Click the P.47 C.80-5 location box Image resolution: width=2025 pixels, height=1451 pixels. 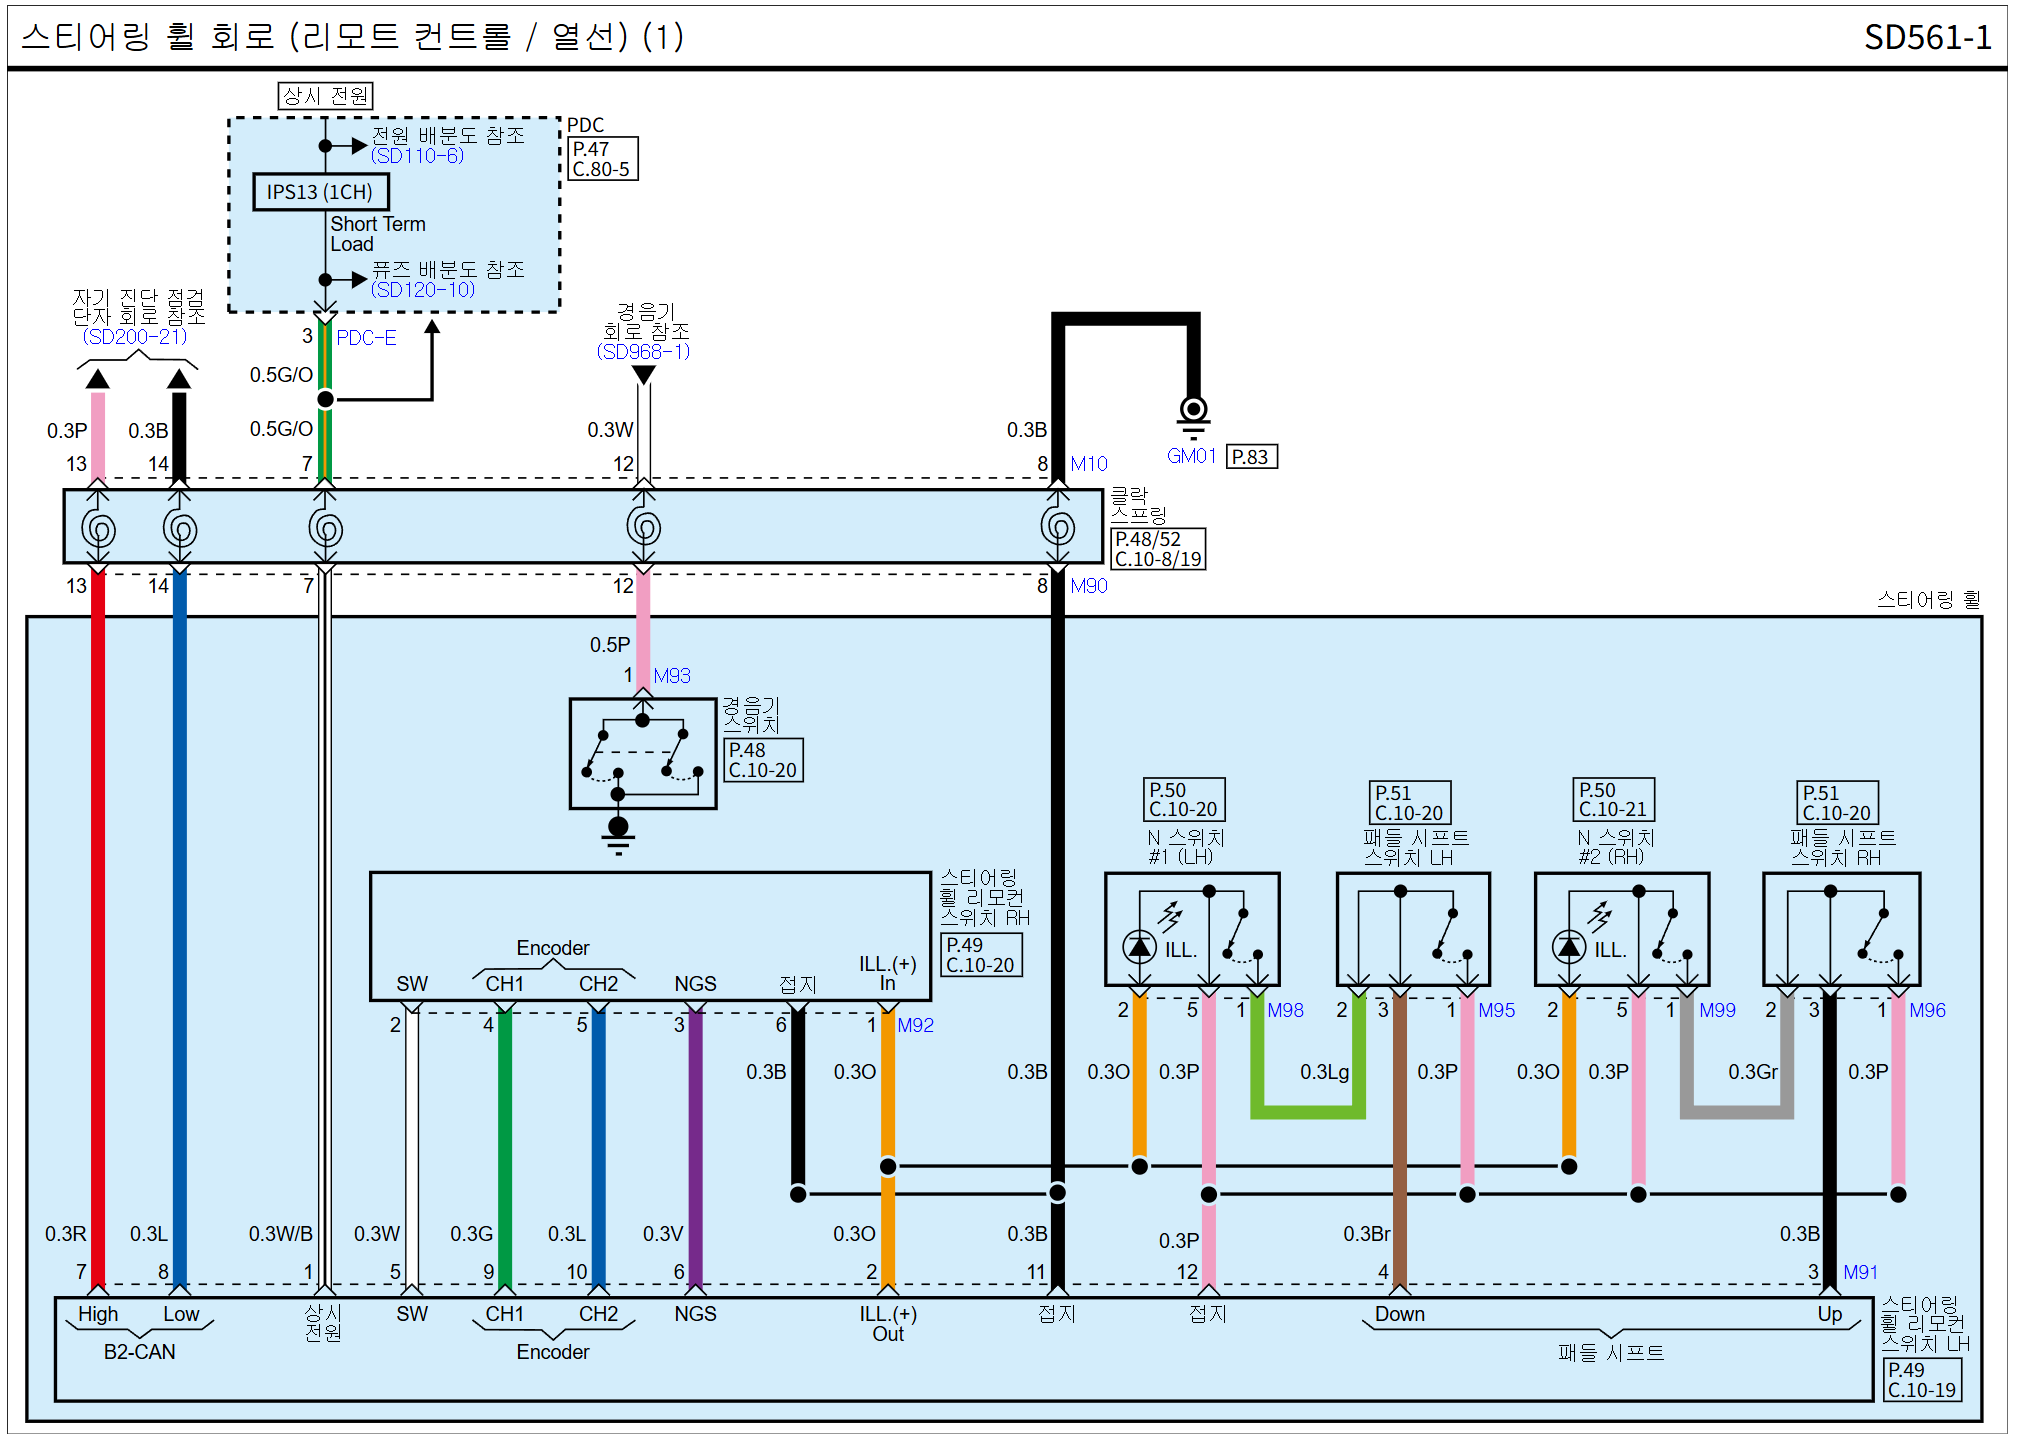[602, 159]
